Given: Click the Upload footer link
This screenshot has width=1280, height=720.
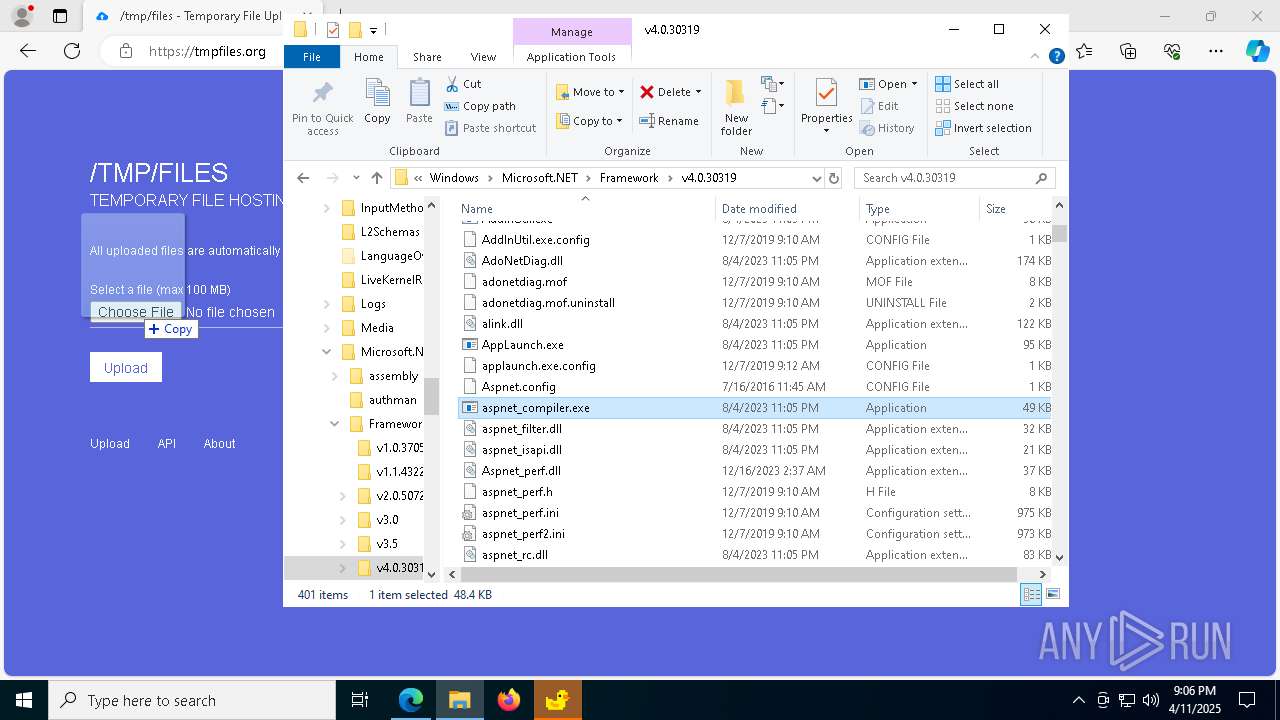Looking at the screenshot, I should pos(110,444).
